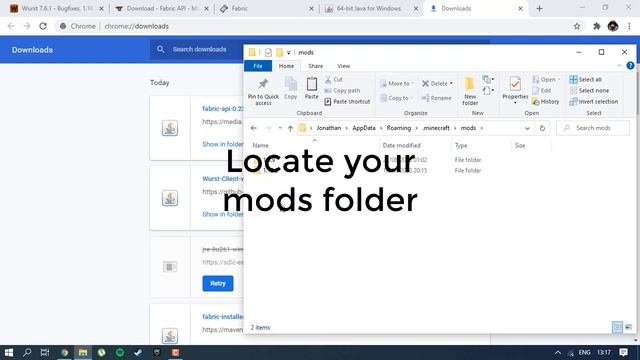Switch Explorer to large icons view
640x360 pixels.
[x=629, y=327]
